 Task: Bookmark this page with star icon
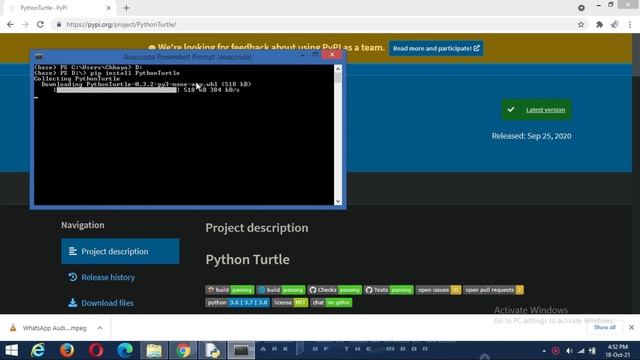581,24
